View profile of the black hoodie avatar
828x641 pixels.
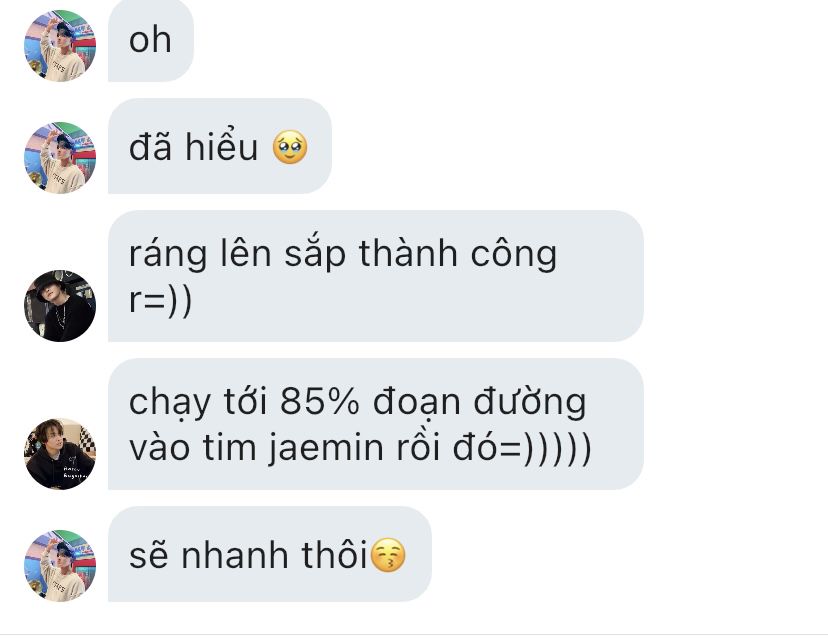pos(60,454)
